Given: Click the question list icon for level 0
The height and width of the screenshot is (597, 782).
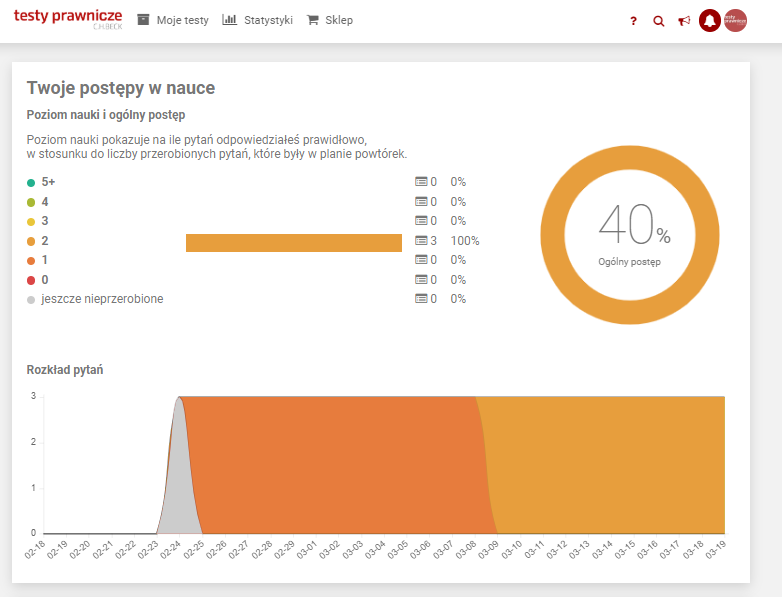Looking at the screenshot, I should (x=421, y=279).
